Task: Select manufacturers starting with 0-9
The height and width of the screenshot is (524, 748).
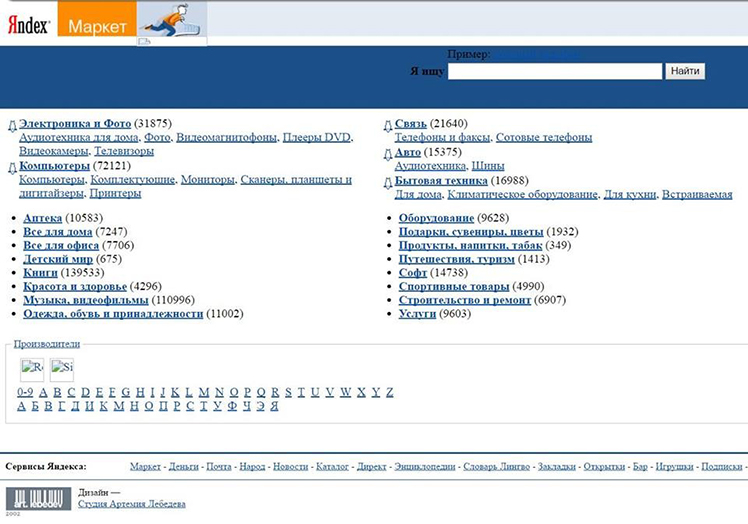Action: [x=25, y=392]
